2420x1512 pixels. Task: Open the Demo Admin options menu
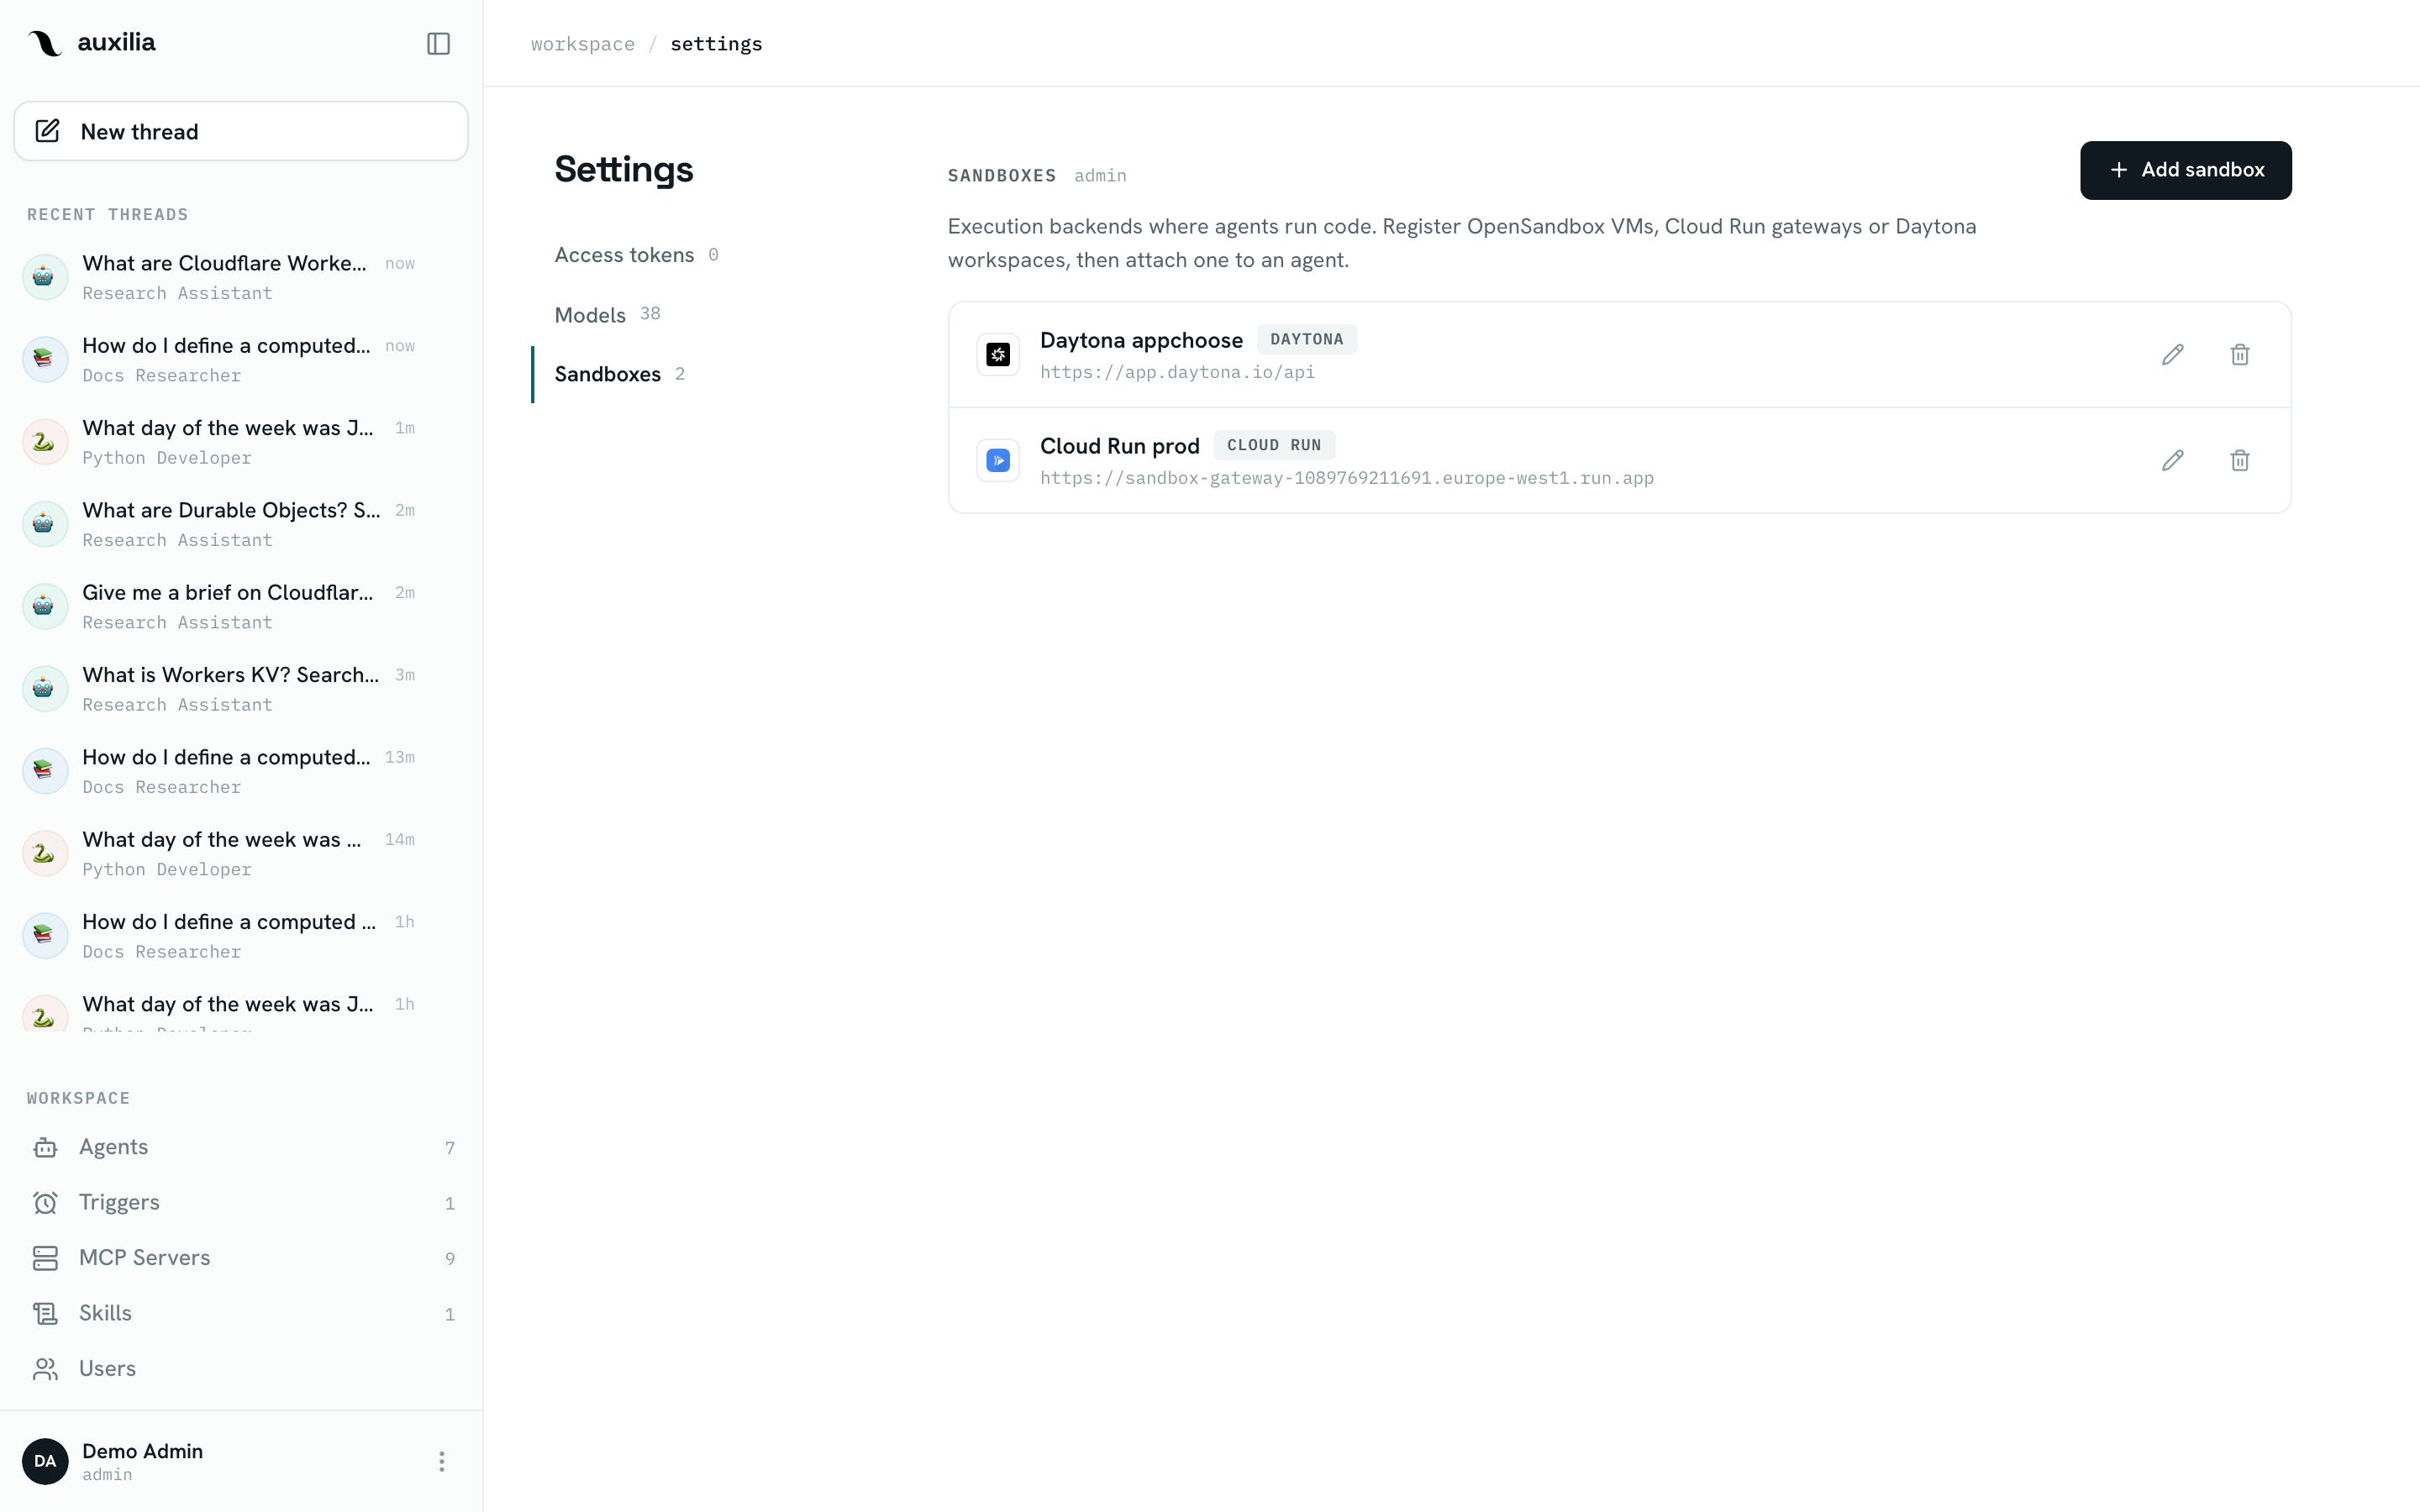(441, 1461)
